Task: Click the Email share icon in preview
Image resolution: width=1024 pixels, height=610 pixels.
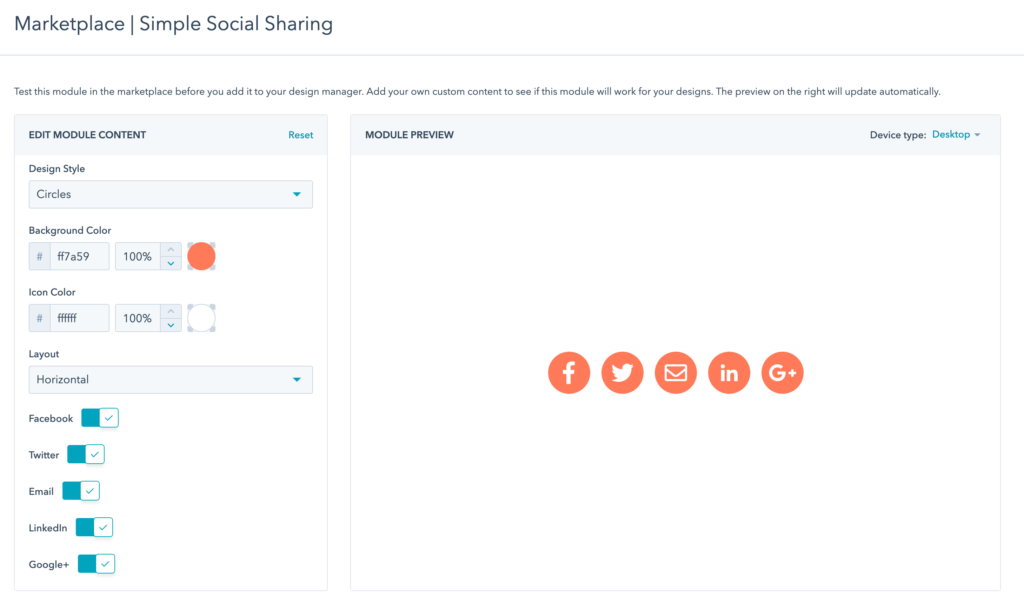Action: point(676,373)
